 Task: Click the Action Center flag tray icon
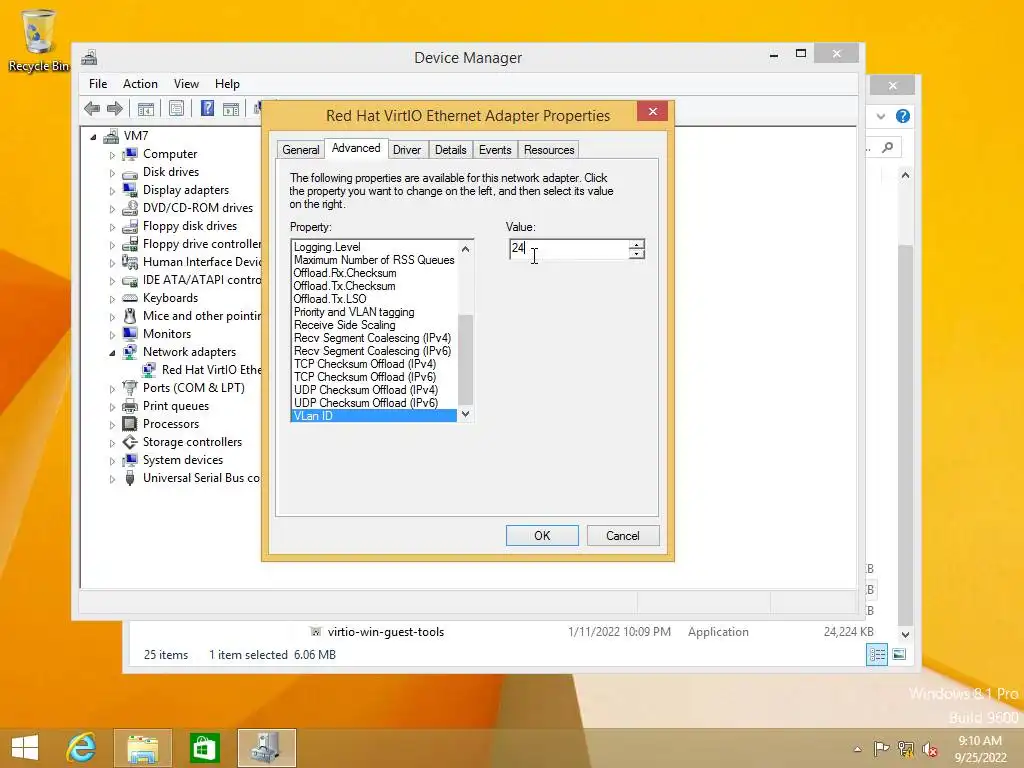881,748
